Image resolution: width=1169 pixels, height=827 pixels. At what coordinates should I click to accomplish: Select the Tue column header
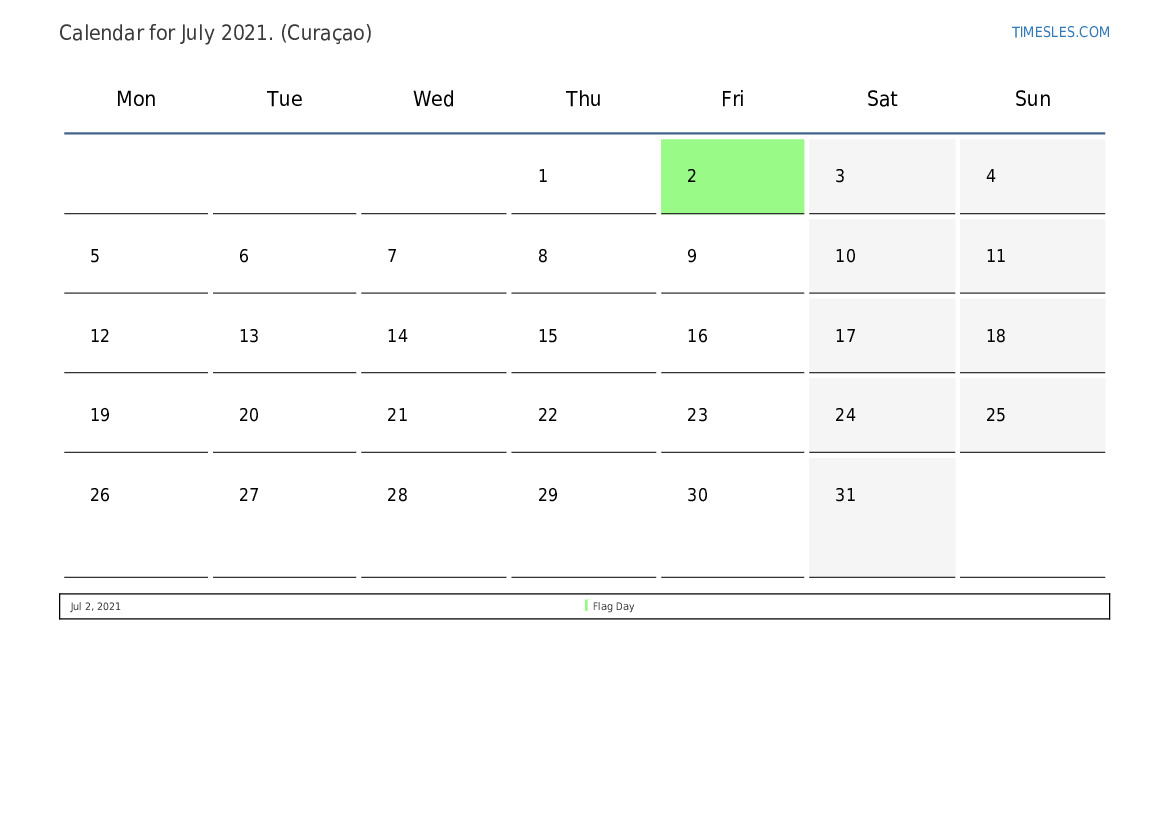point(284,98)
